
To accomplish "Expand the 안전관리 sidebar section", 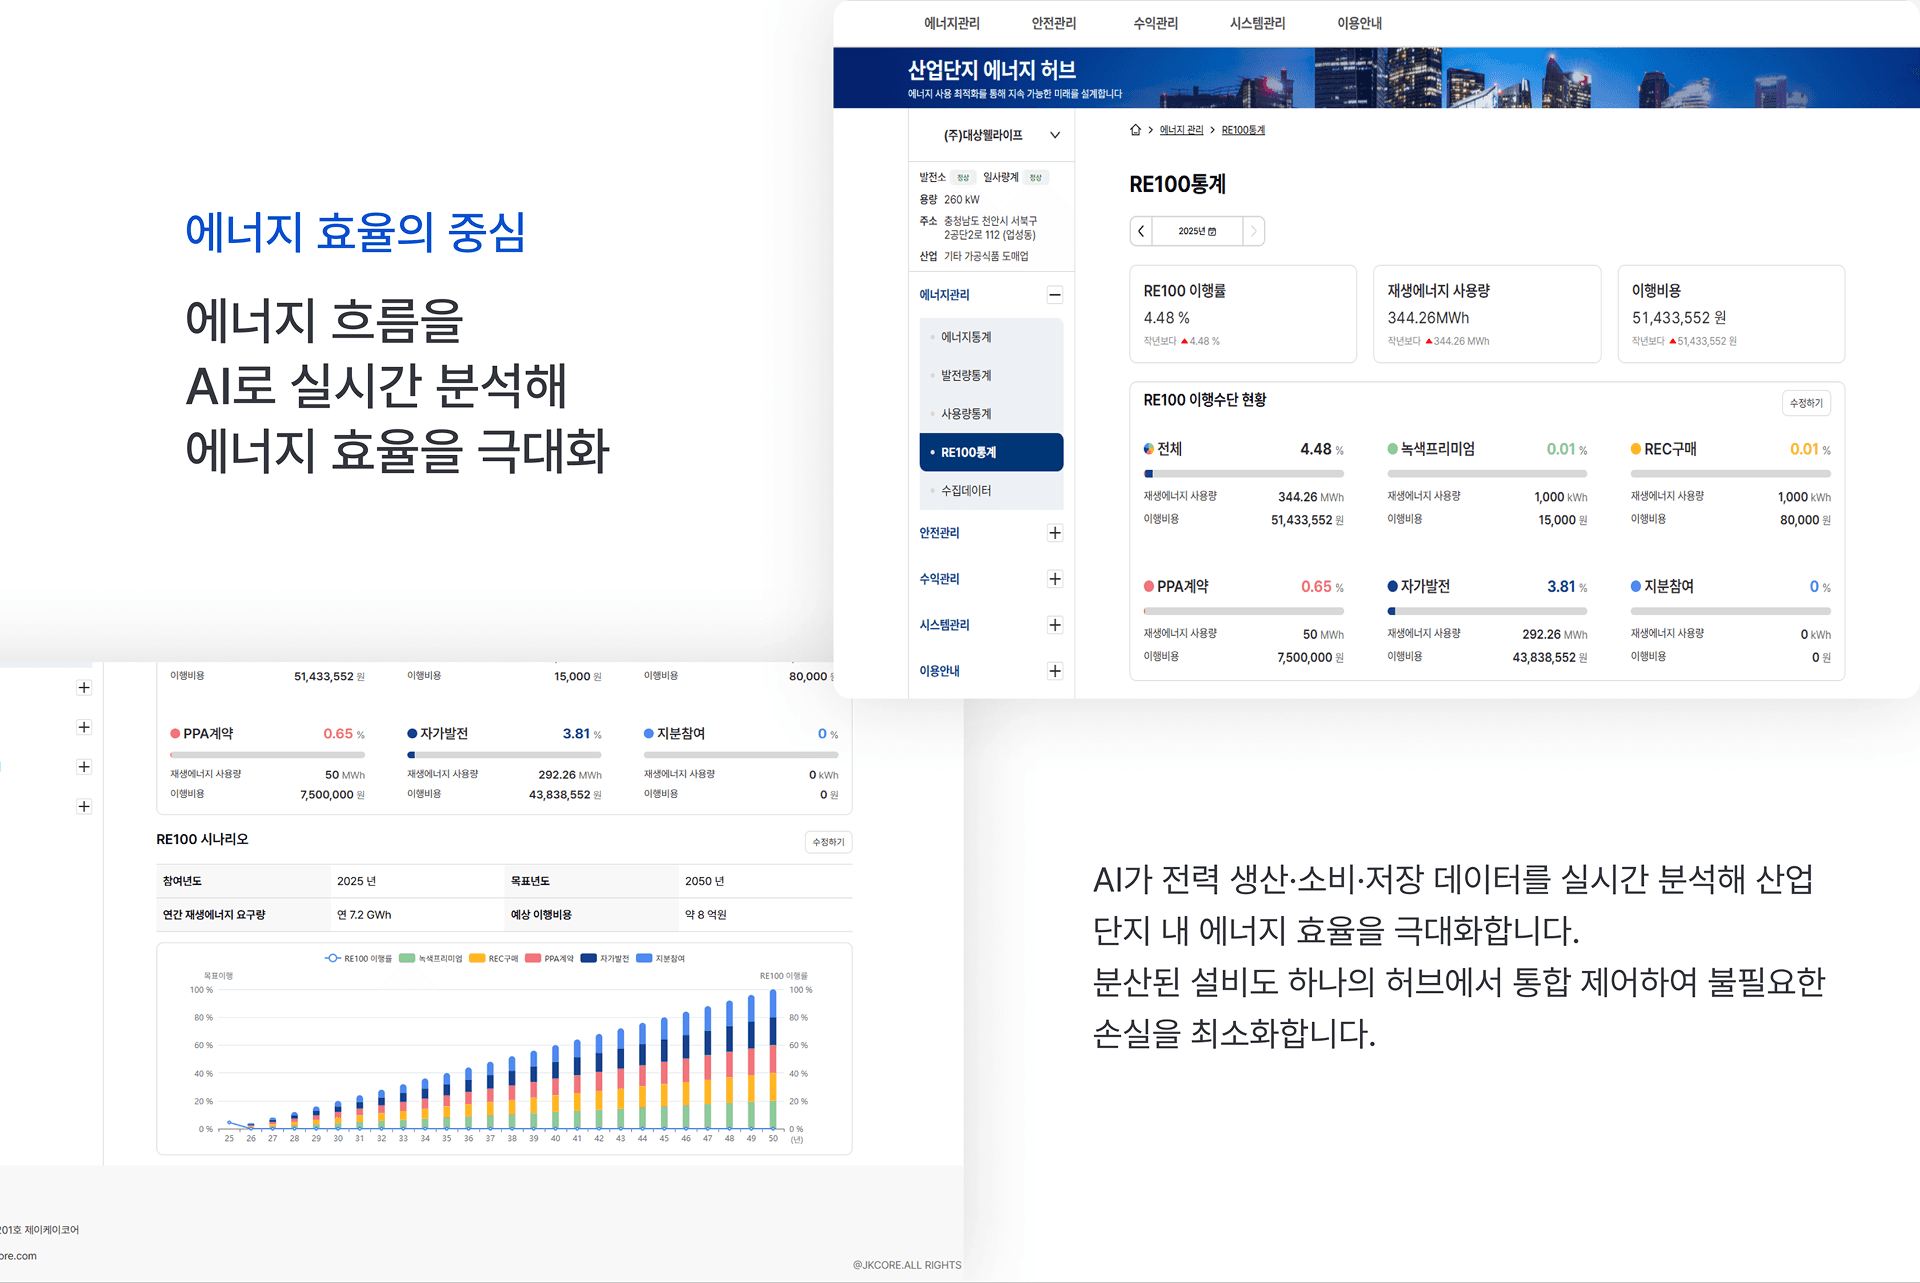I will (x=1054, y=533).
